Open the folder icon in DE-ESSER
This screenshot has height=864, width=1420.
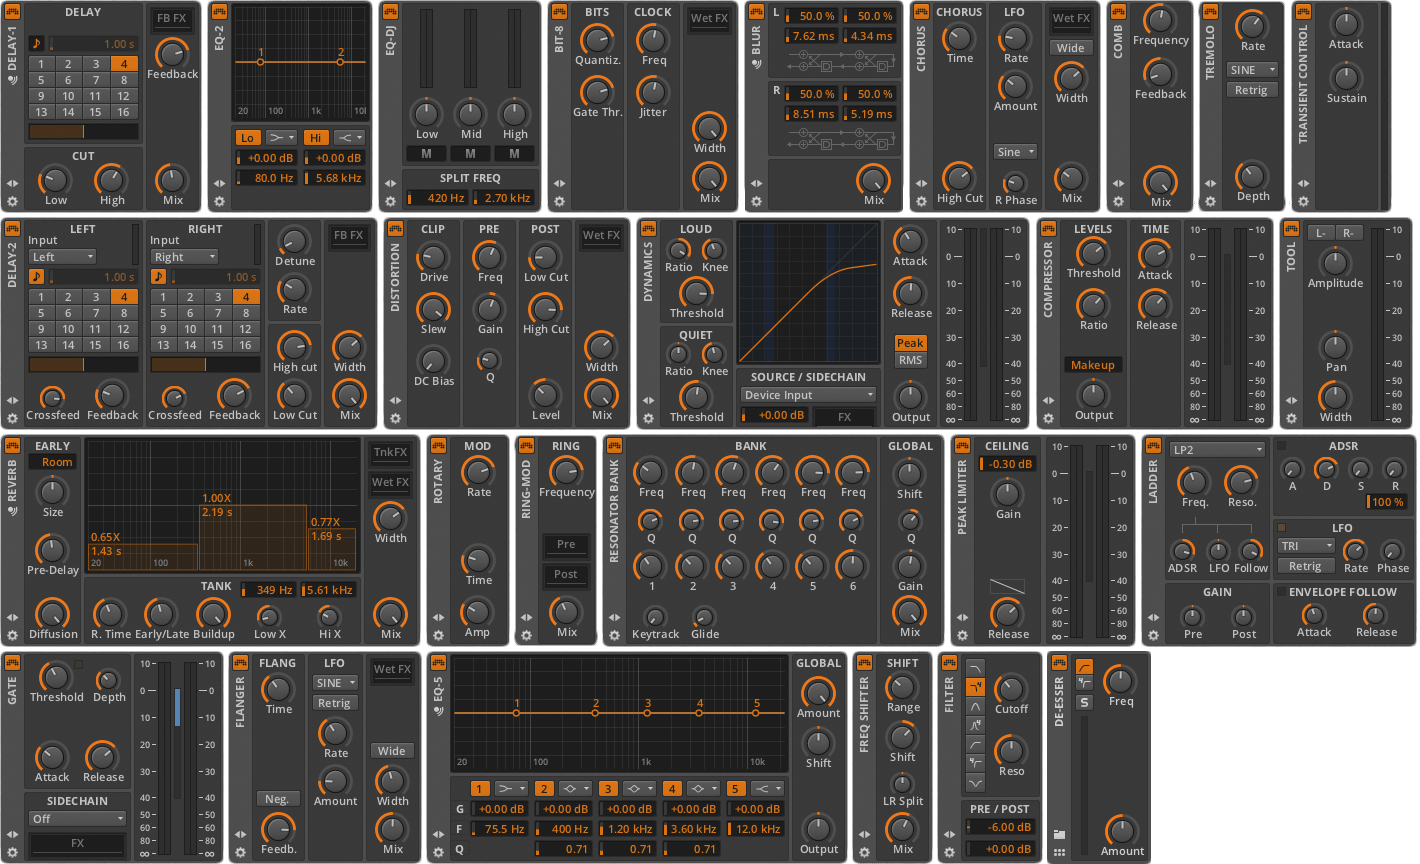click(1060, 834)
